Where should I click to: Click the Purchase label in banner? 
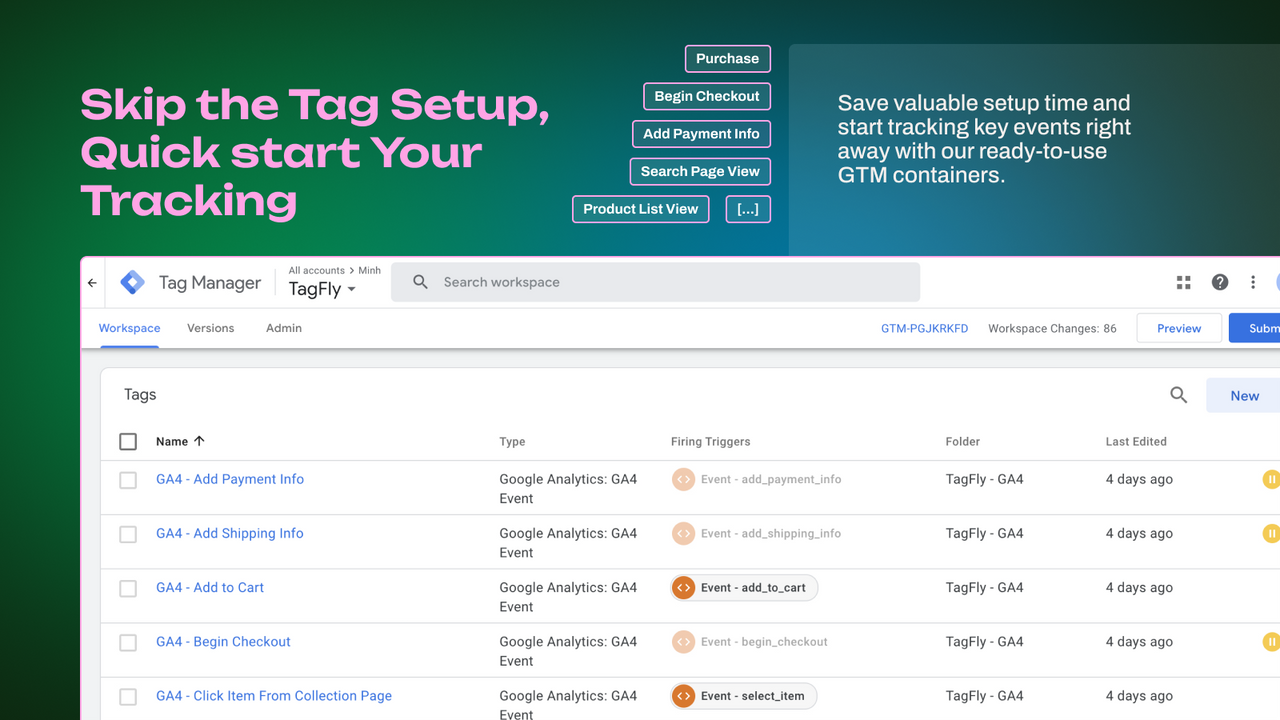coord(728,58)
